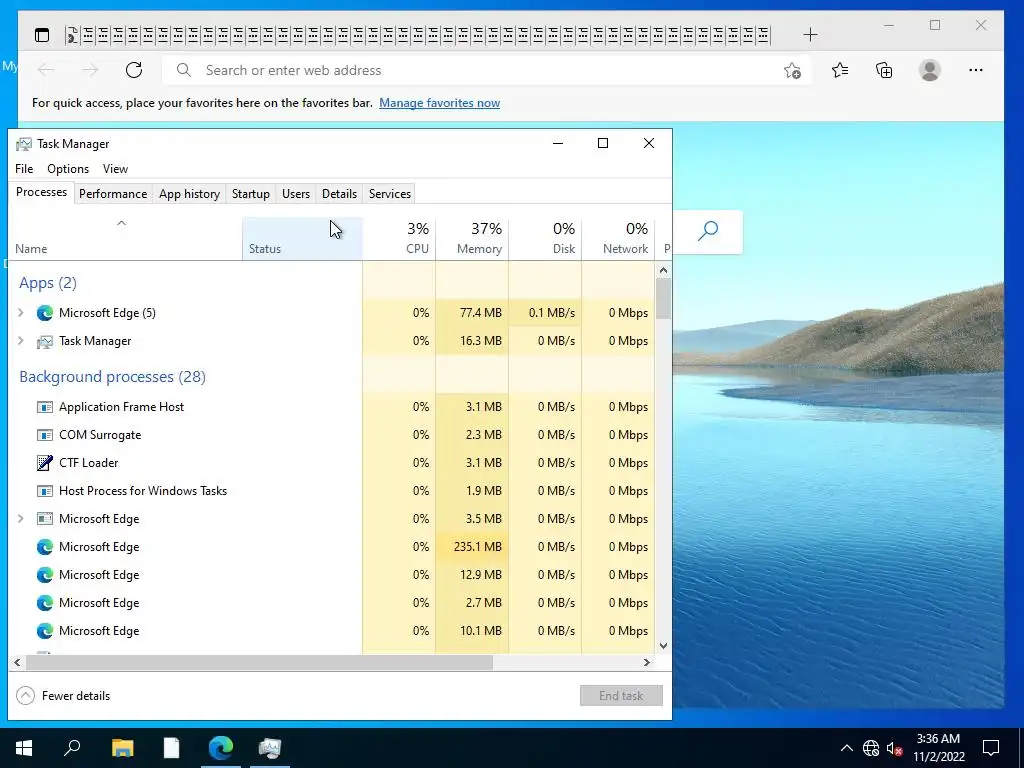Switch to the Users tab
Image resolution: width=1024 pixels, height=768 pixels.
[296, 194]
